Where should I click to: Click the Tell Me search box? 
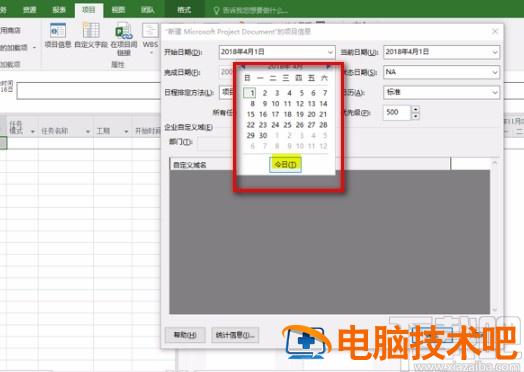(x=251, y=11)
